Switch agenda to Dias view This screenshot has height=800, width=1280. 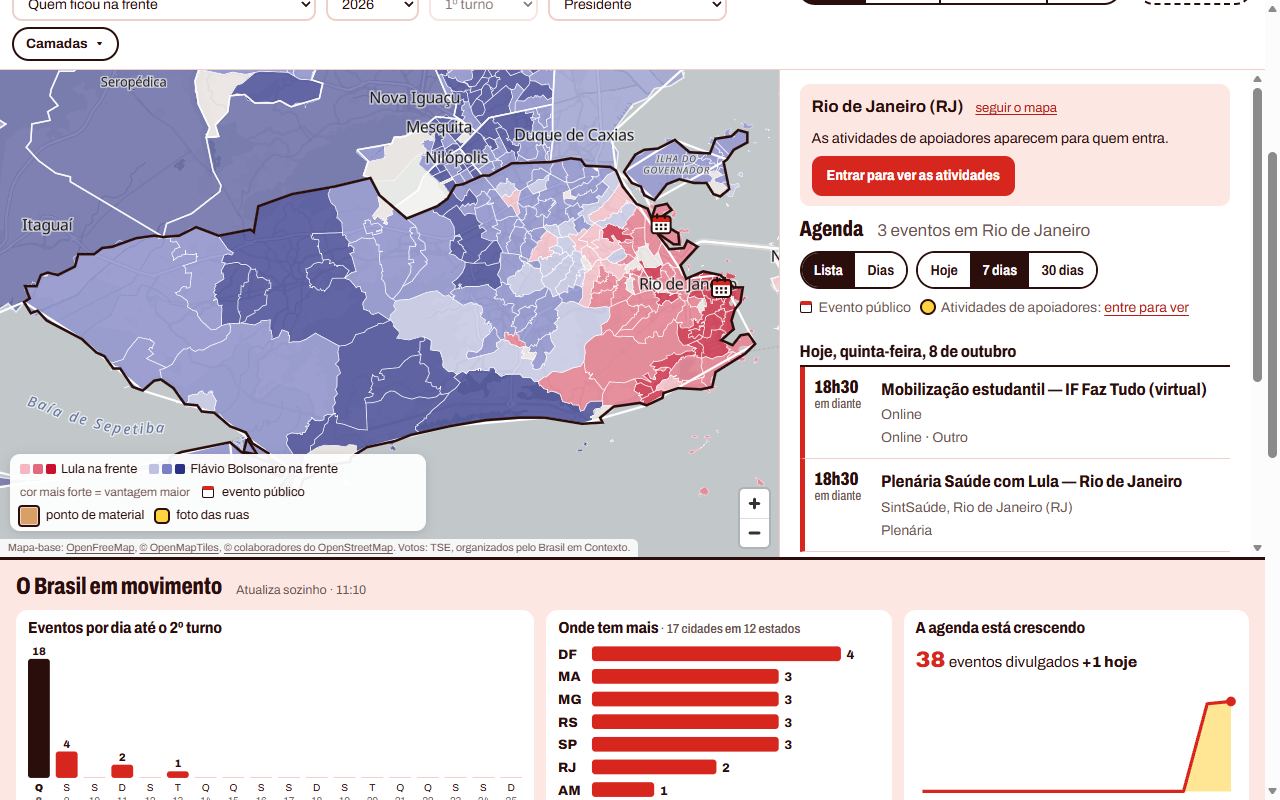click(881, 270)
